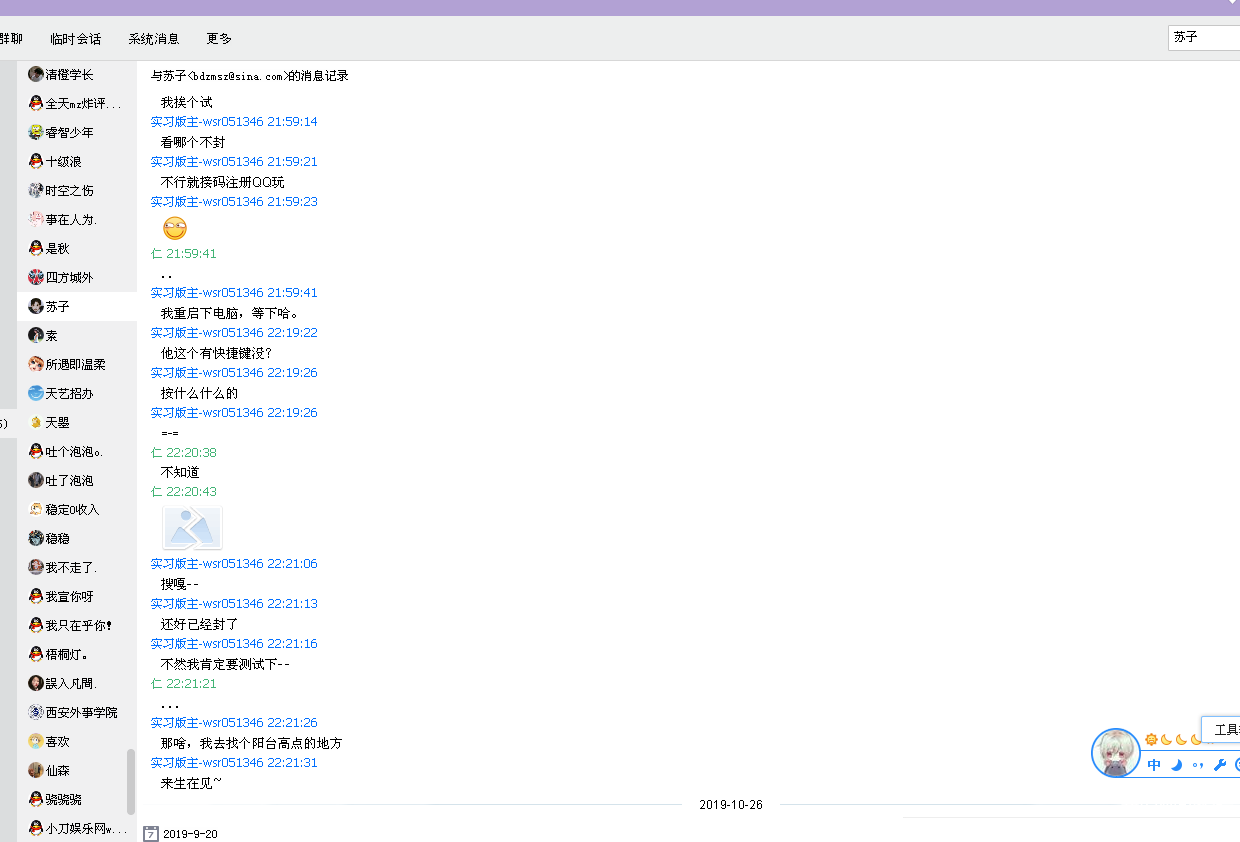The height and width of the screenshot is (842, 1240).
Task: Toggle Chinese punctuation mode in IME bar
Action: click(x=1198, y=765)
